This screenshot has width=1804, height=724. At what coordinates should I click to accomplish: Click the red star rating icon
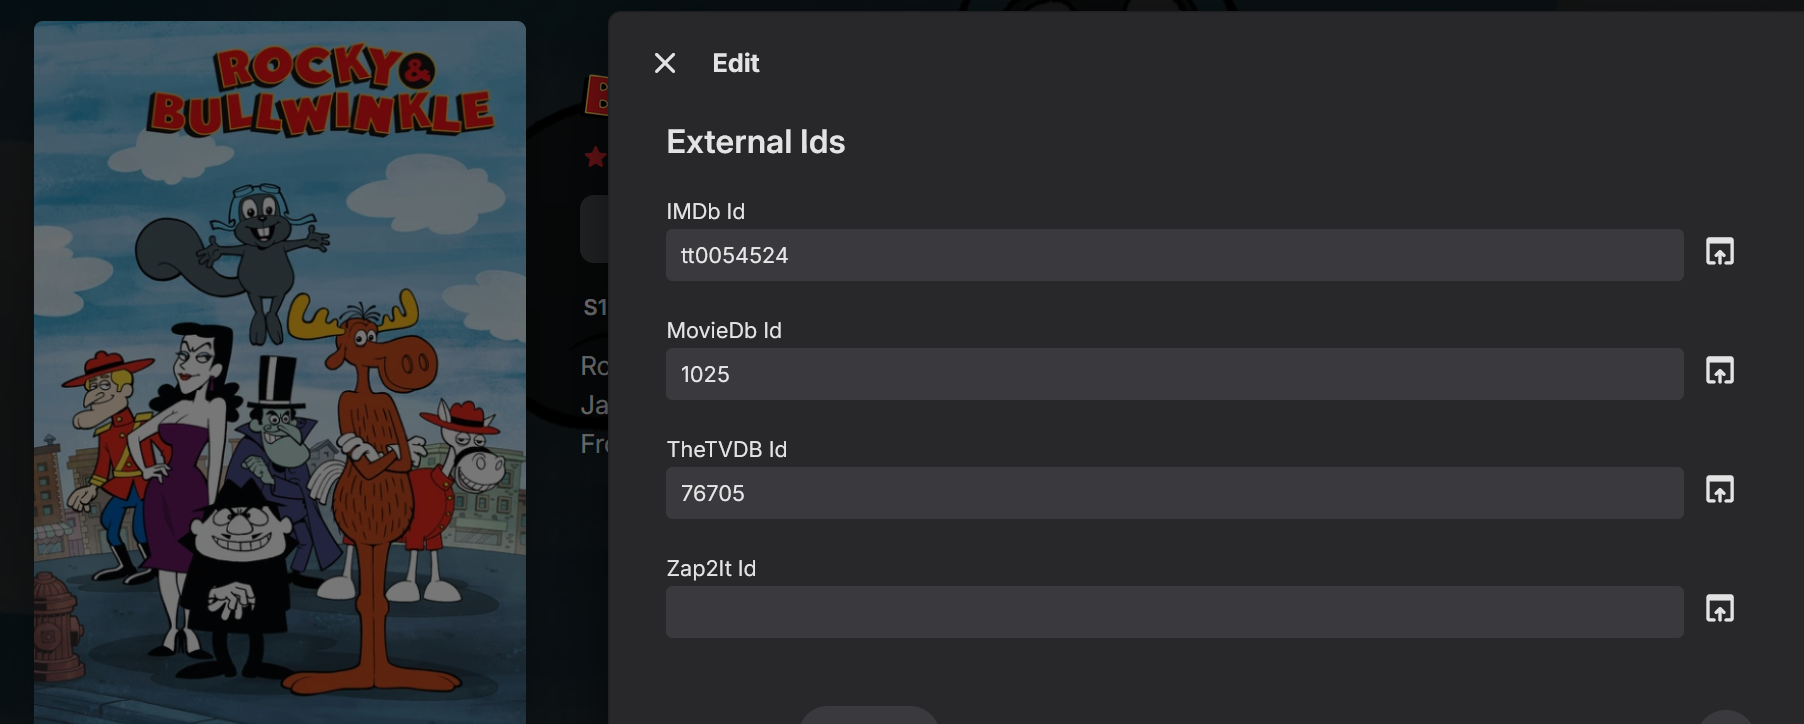(596, 157)
